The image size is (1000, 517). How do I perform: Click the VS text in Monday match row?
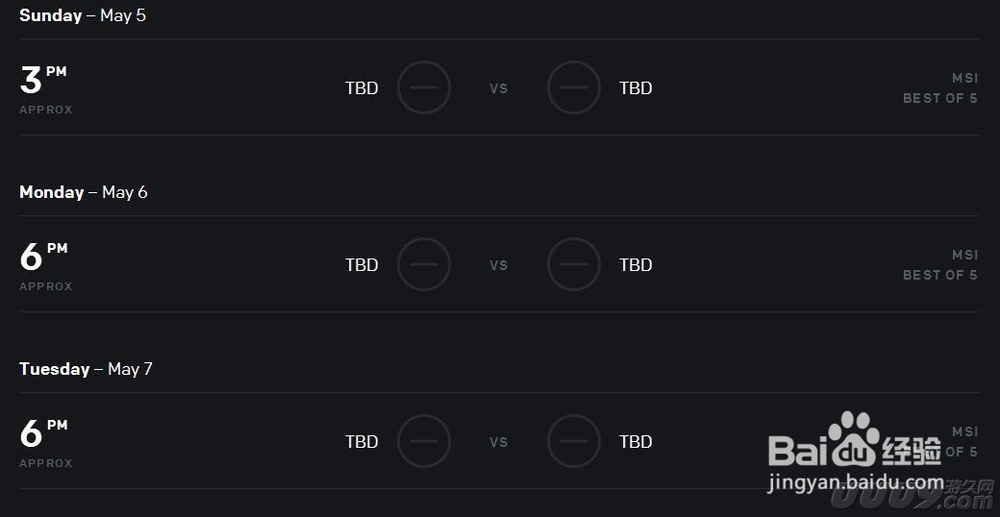[499, 265]
